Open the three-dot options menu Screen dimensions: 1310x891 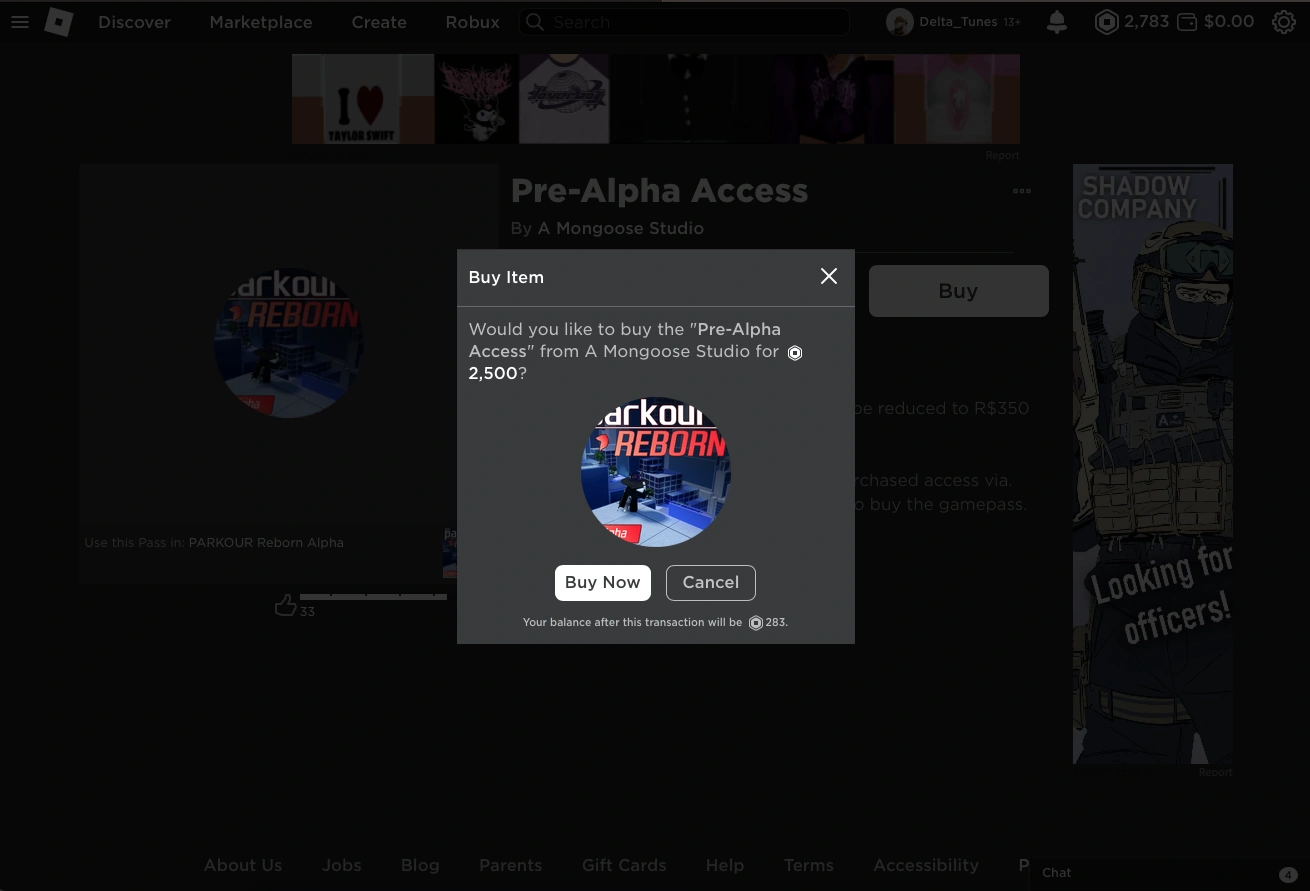[x=1021, y=191]
